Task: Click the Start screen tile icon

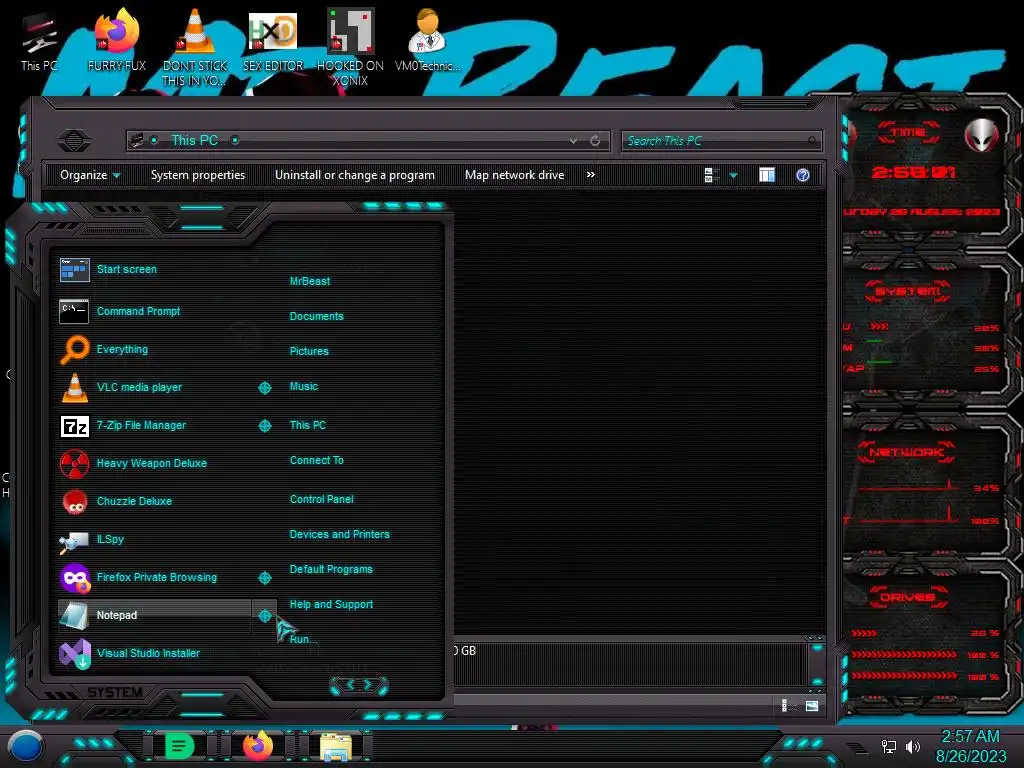Action: tap(74, 270)
